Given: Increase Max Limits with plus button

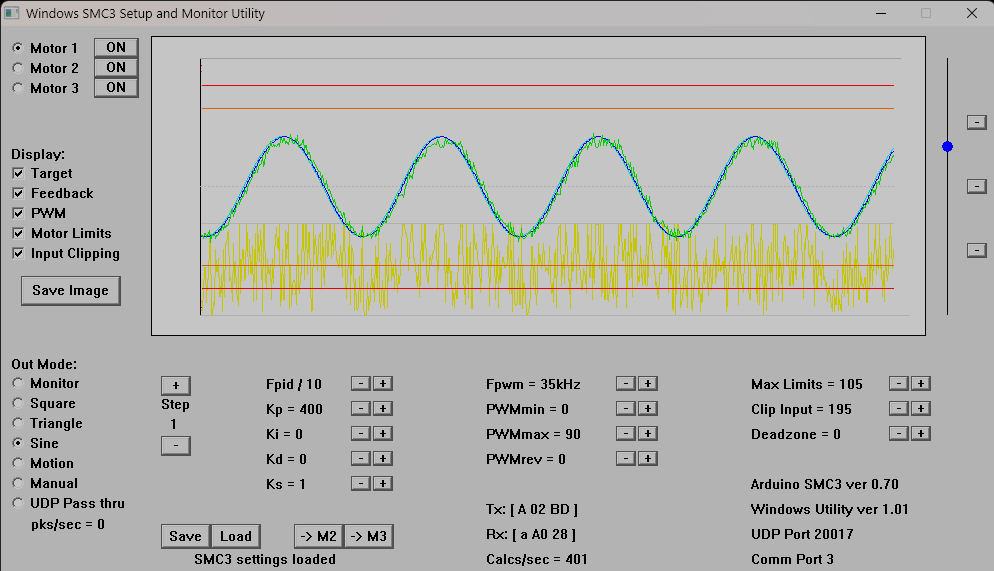Looking at the screenshot, I should coord(921,383).
